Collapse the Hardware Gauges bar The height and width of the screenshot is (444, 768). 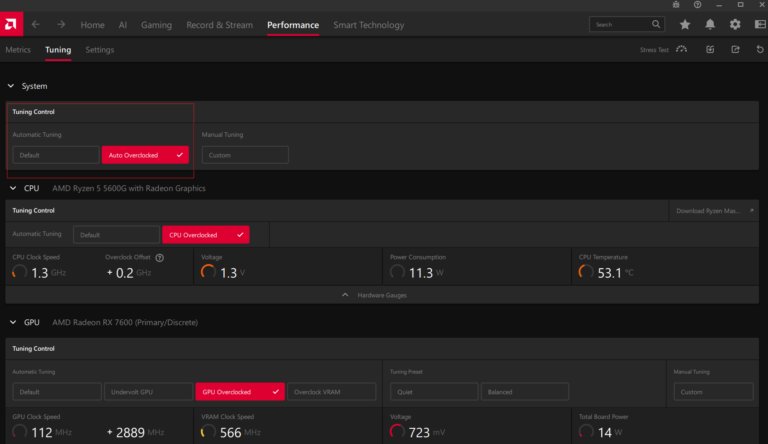pyautogui.click(x=382, y=295)
